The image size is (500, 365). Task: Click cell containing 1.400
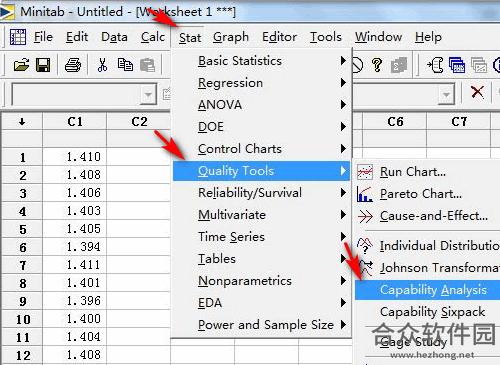(75, 319)
